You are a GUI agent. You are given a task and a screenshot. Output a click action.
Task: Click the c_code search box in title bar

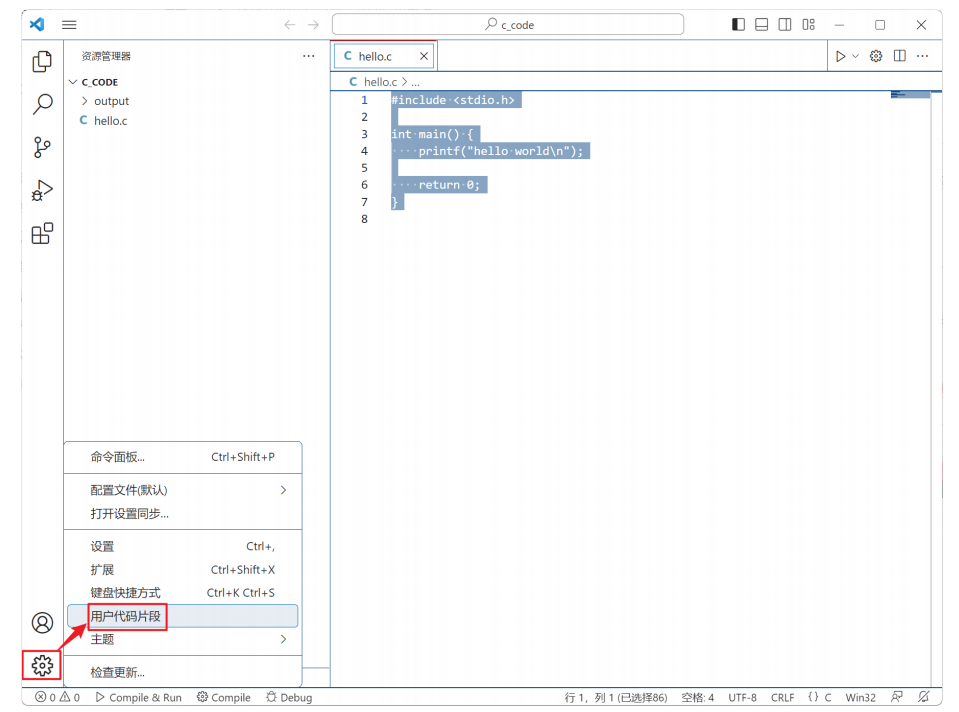[x=508, y=25]
